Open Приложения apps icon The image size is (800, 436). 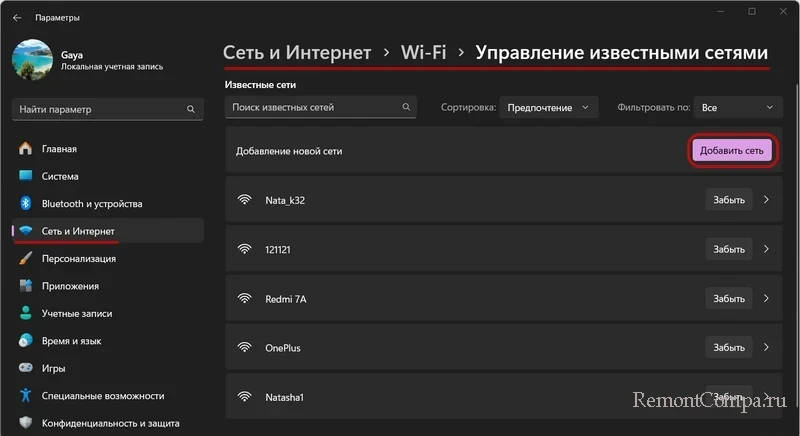coord(26,286)
